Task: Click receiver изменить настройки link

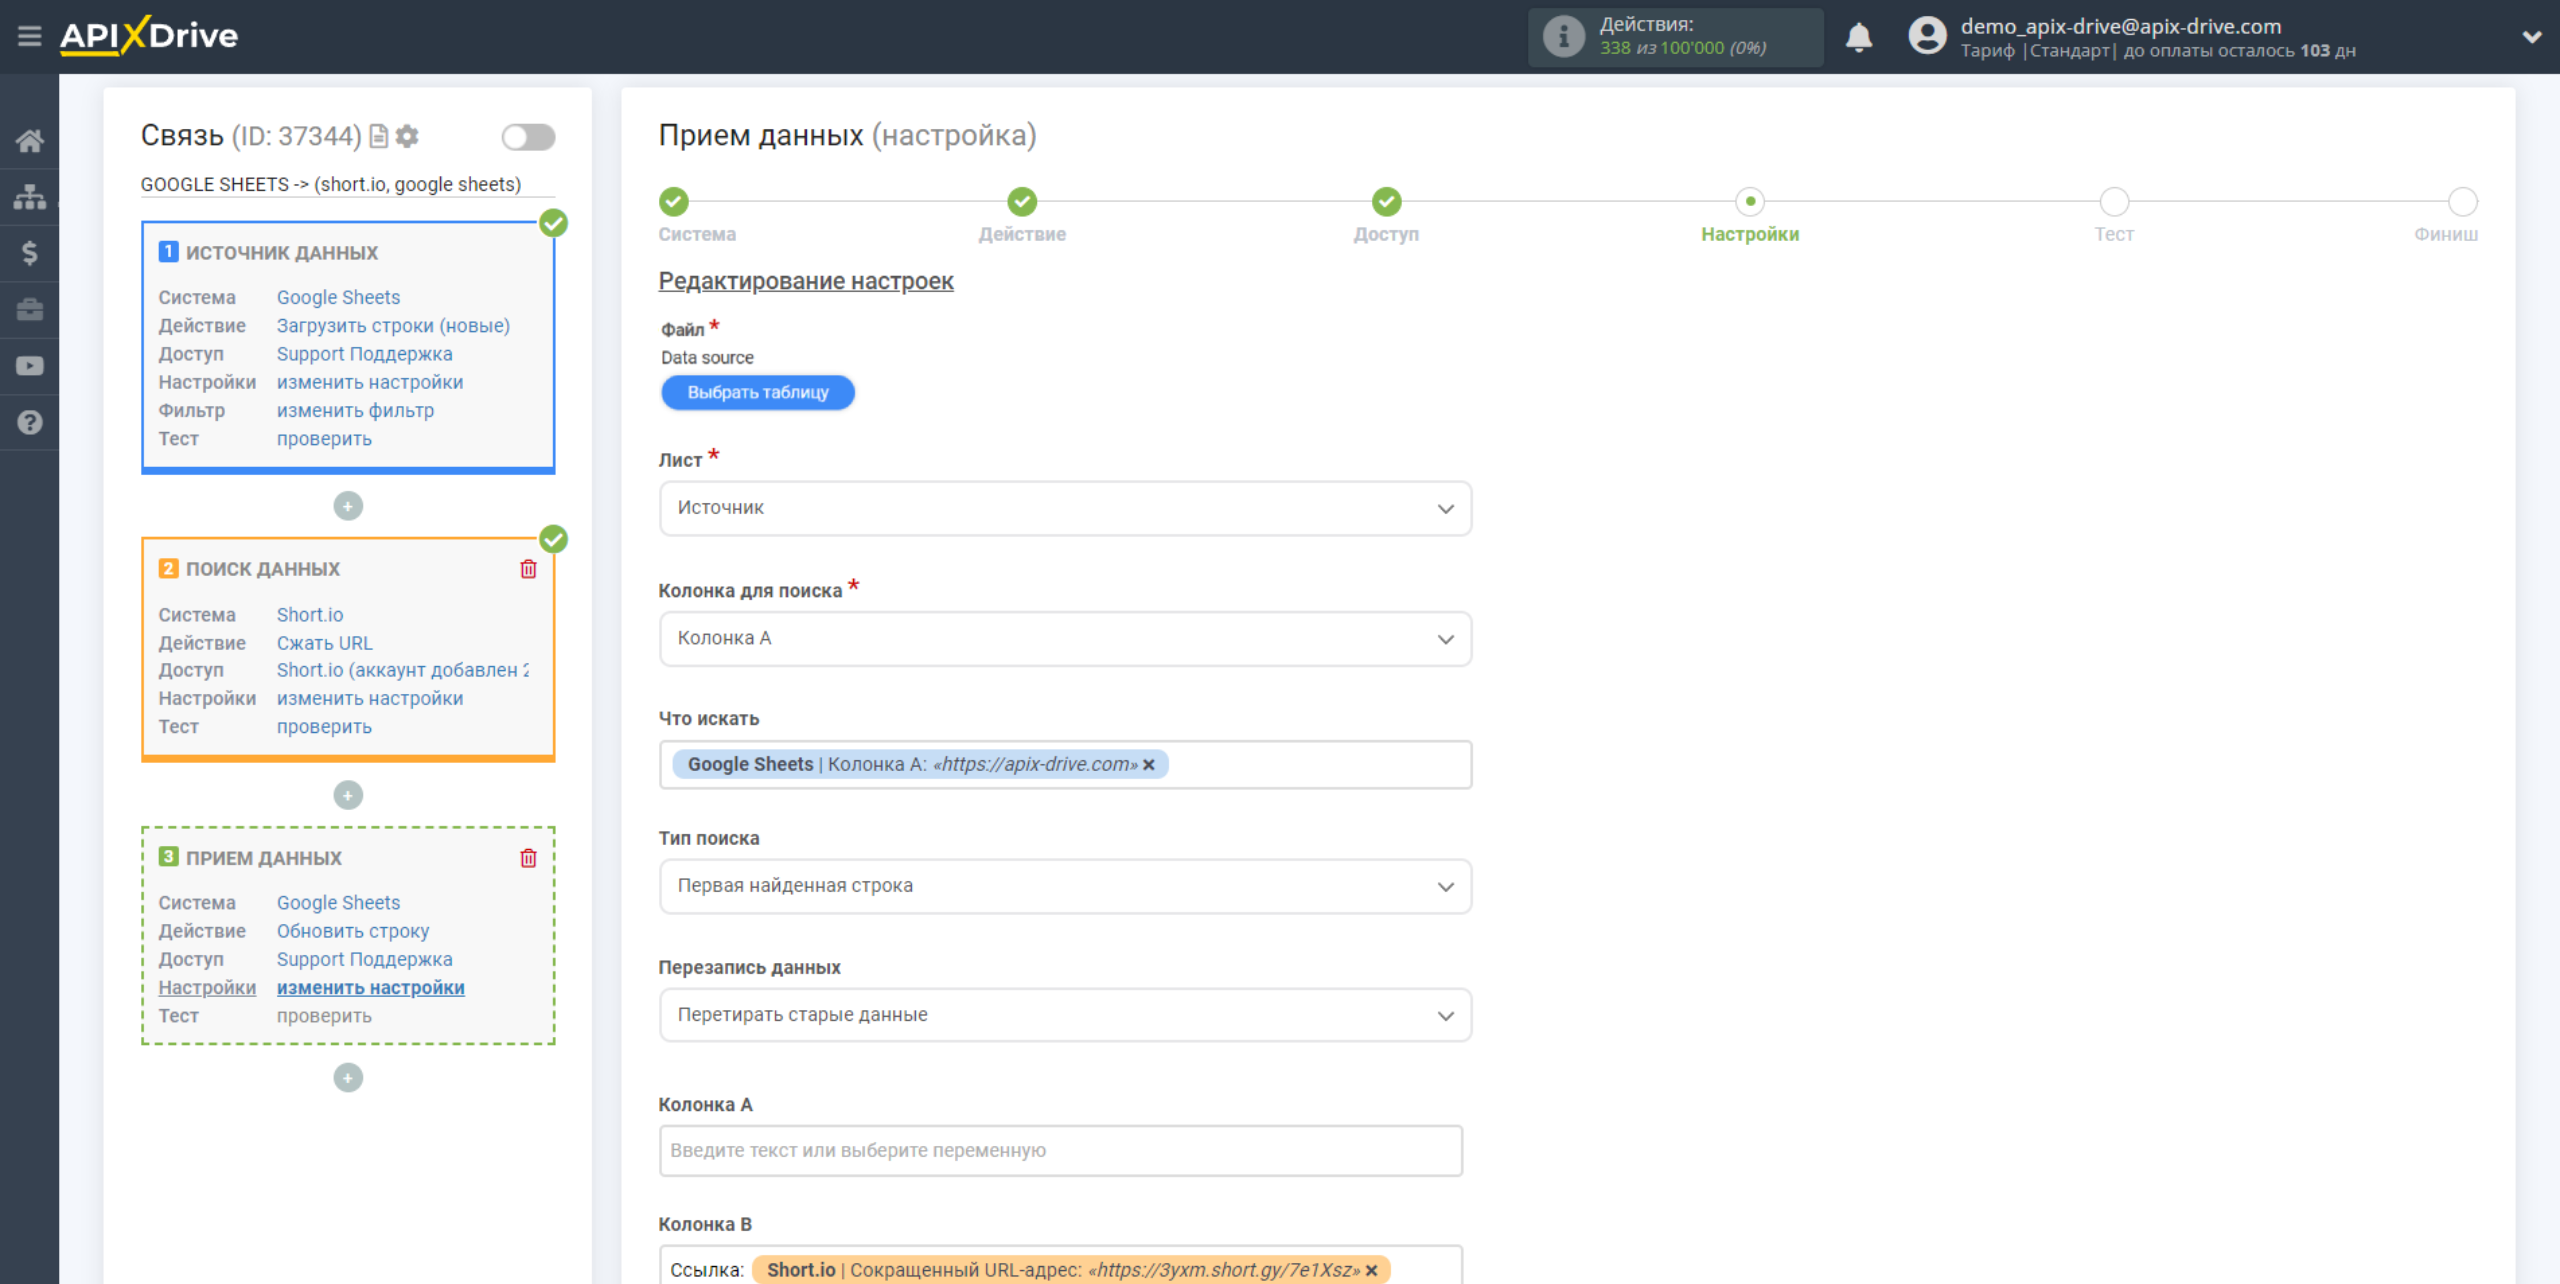Action: click(371, 988)
